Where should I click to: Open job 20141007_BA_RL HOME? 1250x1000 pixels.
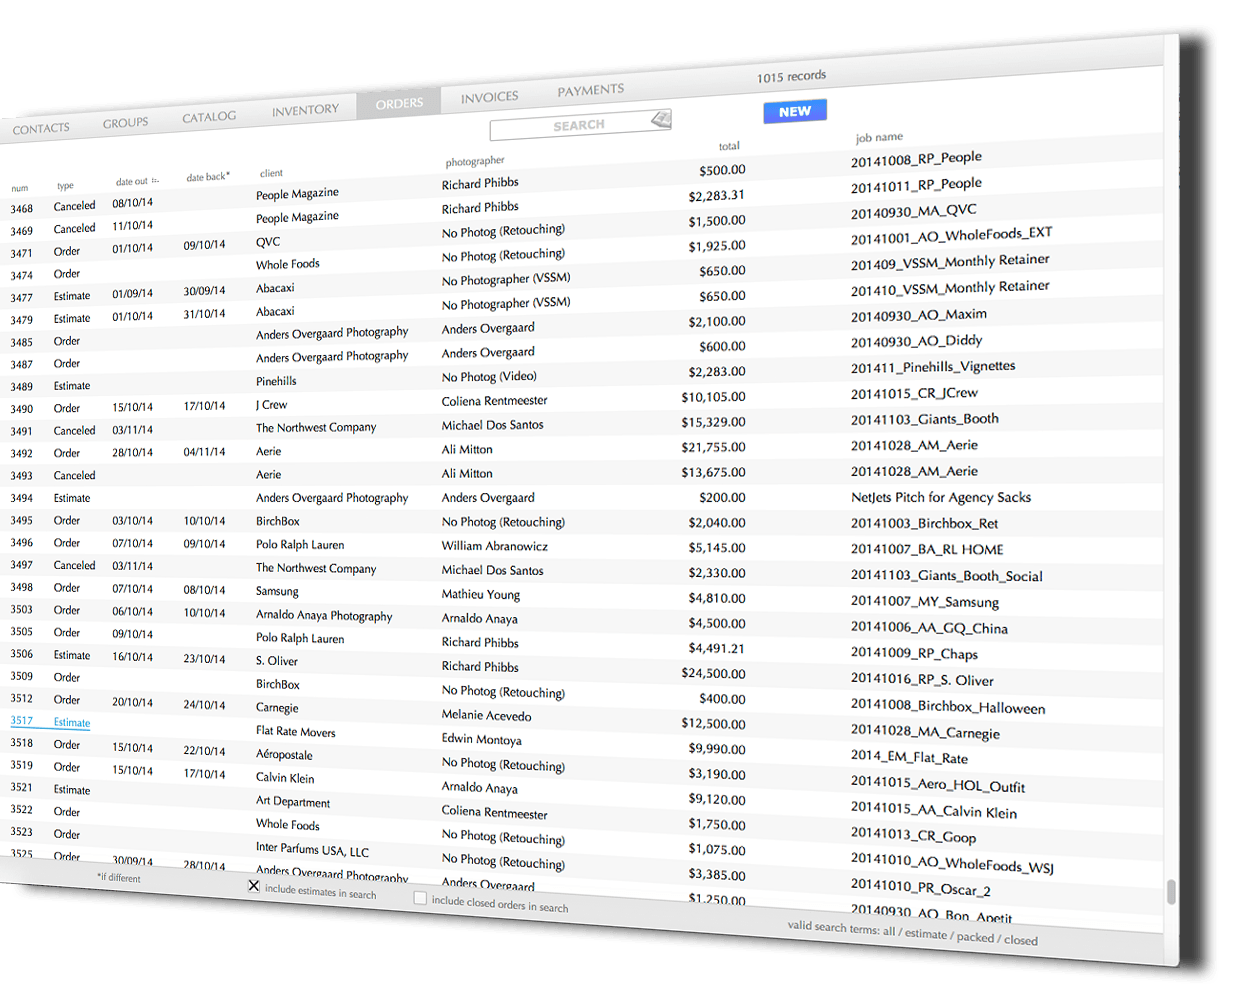coord(927,549)
